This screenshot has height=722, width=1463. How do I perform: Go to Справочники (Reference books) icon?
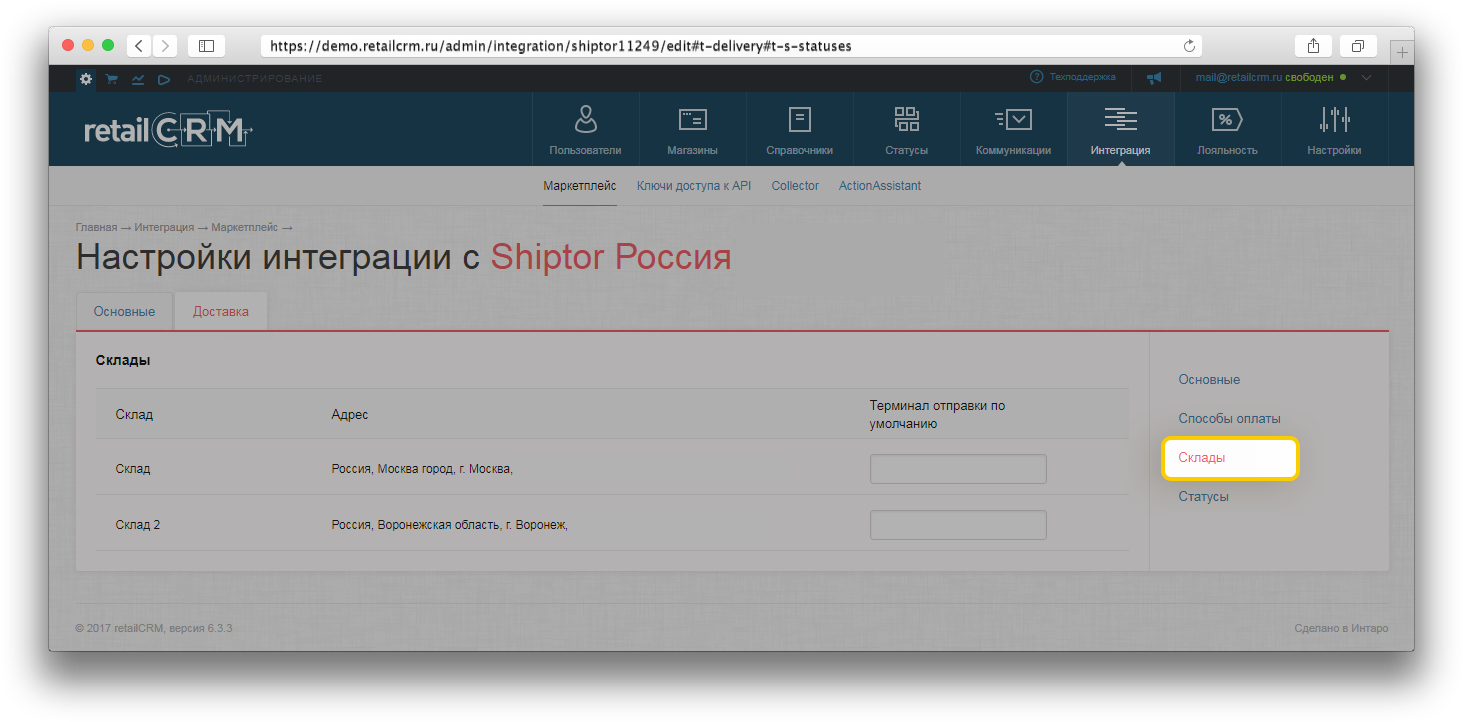click(x=799, y=121)
